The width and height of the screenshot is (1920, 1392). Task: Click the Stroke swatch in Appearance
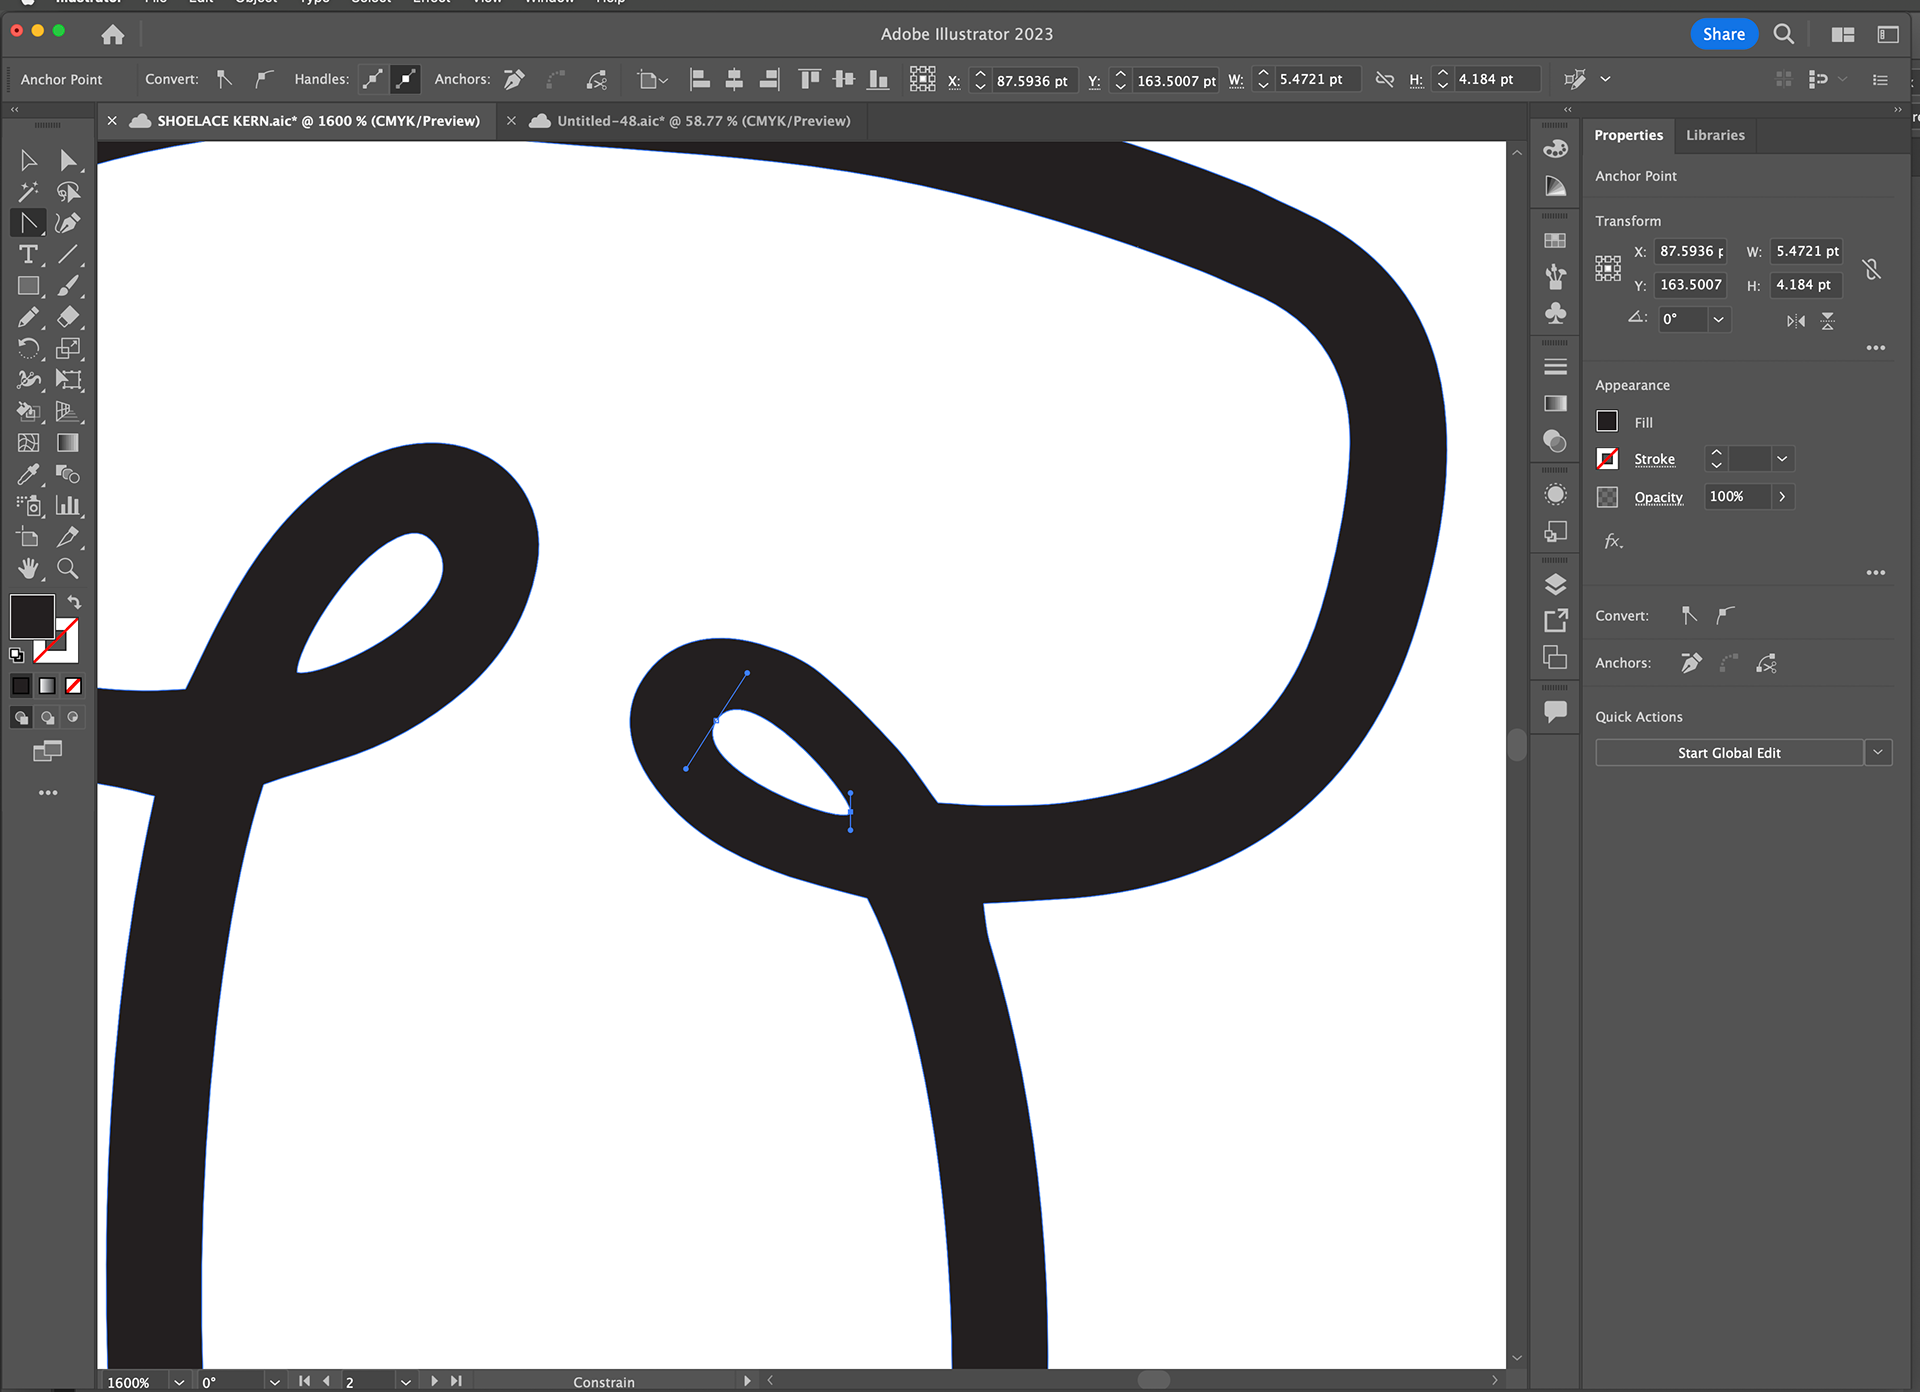[1607, 459]
